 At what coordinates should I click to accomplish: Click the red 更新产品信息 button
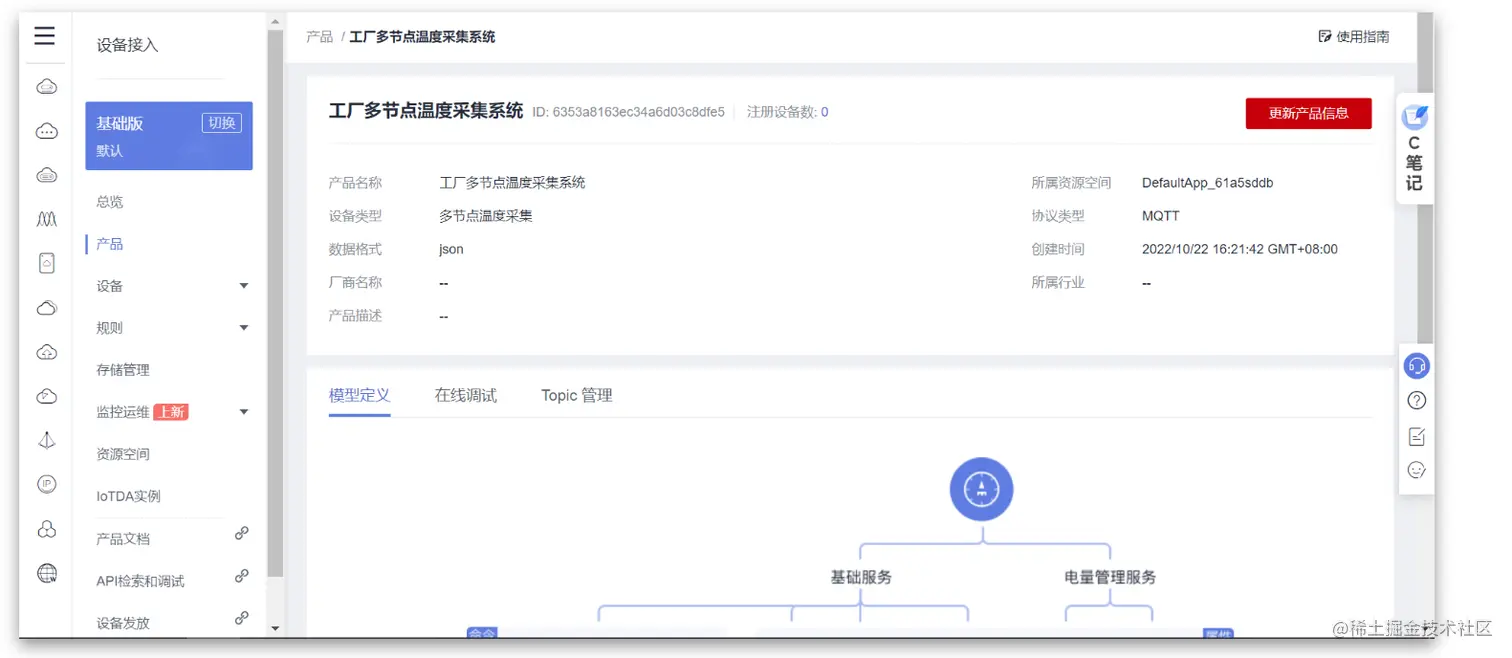[x=1308, y=113]
